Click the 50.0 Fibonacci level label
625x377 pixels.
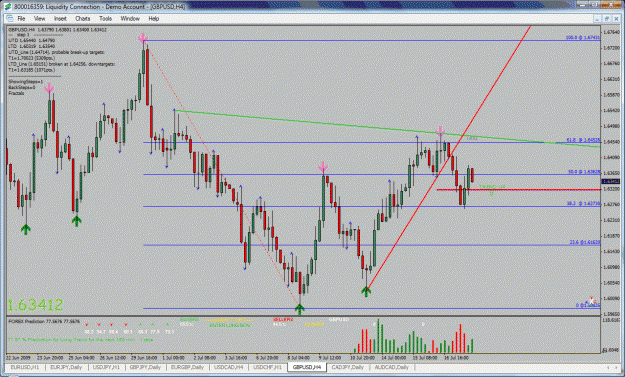tap(584, 172)
